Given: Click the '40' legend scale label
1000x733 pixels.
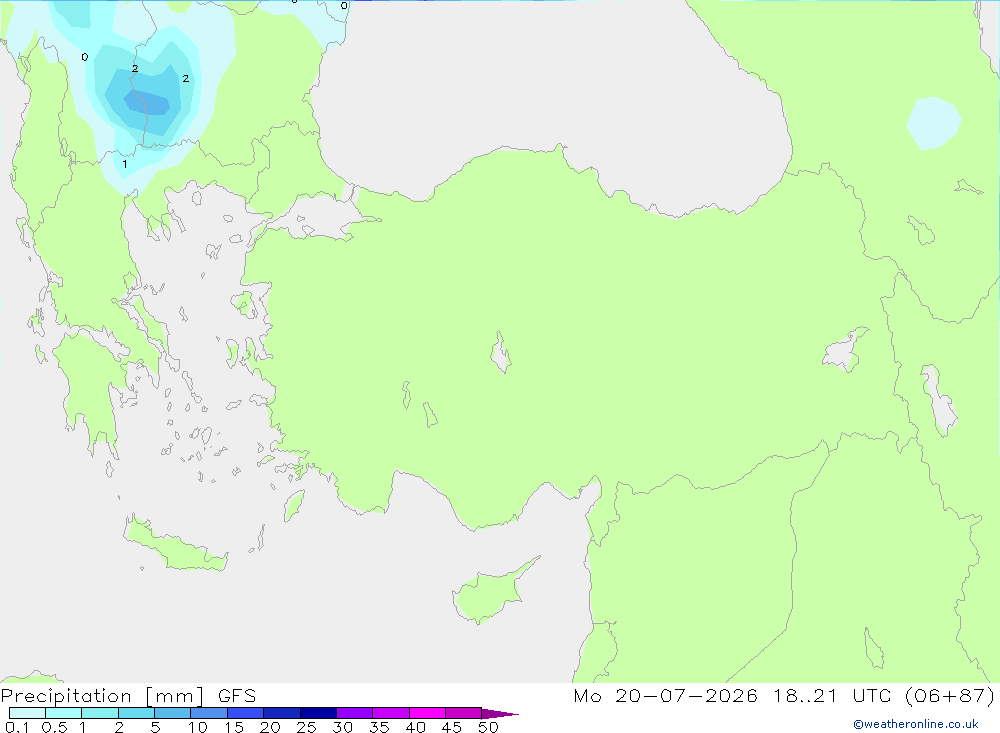Looking at the screenshot, I should coord(415,727).
